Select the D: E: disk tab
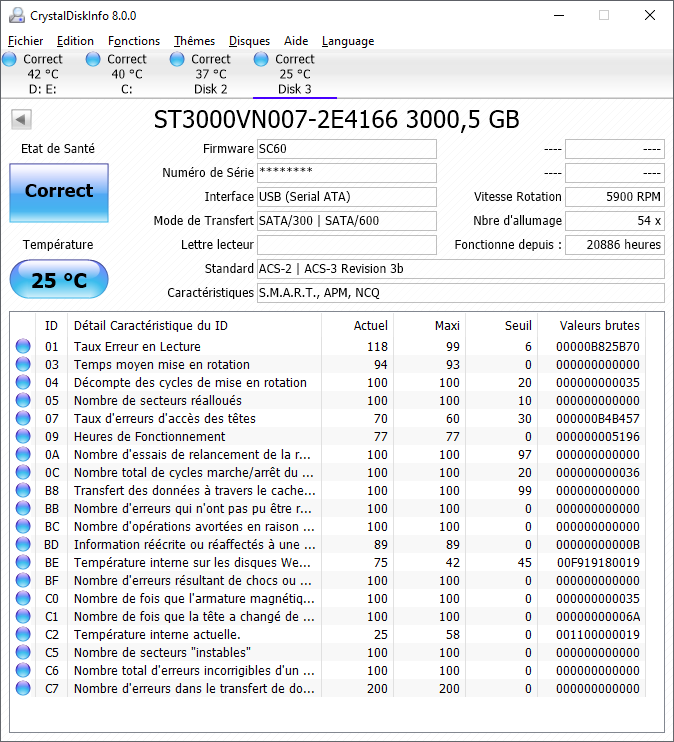Screen dimensions: 674x742 pyautogui.click(x=42, y=74)
